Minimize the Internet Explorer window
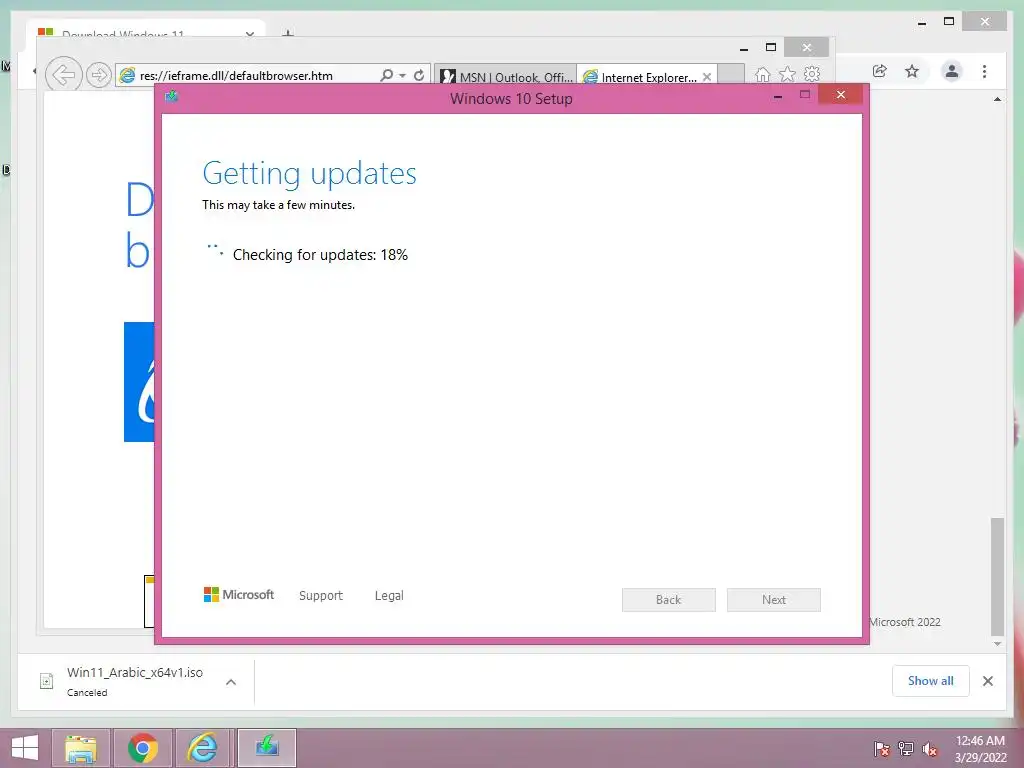 point(744,48)
